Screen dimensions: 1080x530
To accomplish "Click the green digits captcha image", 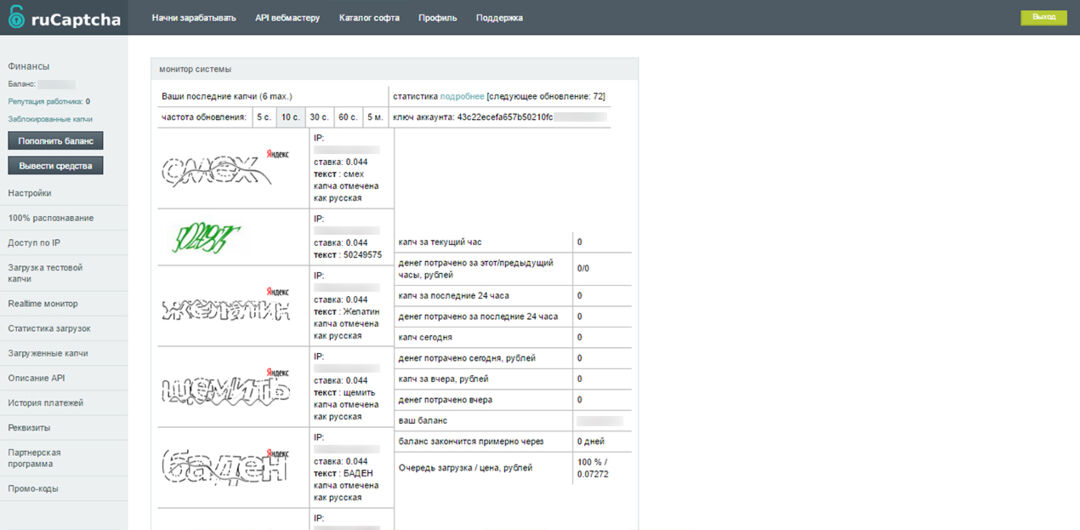I will [207, 237].
